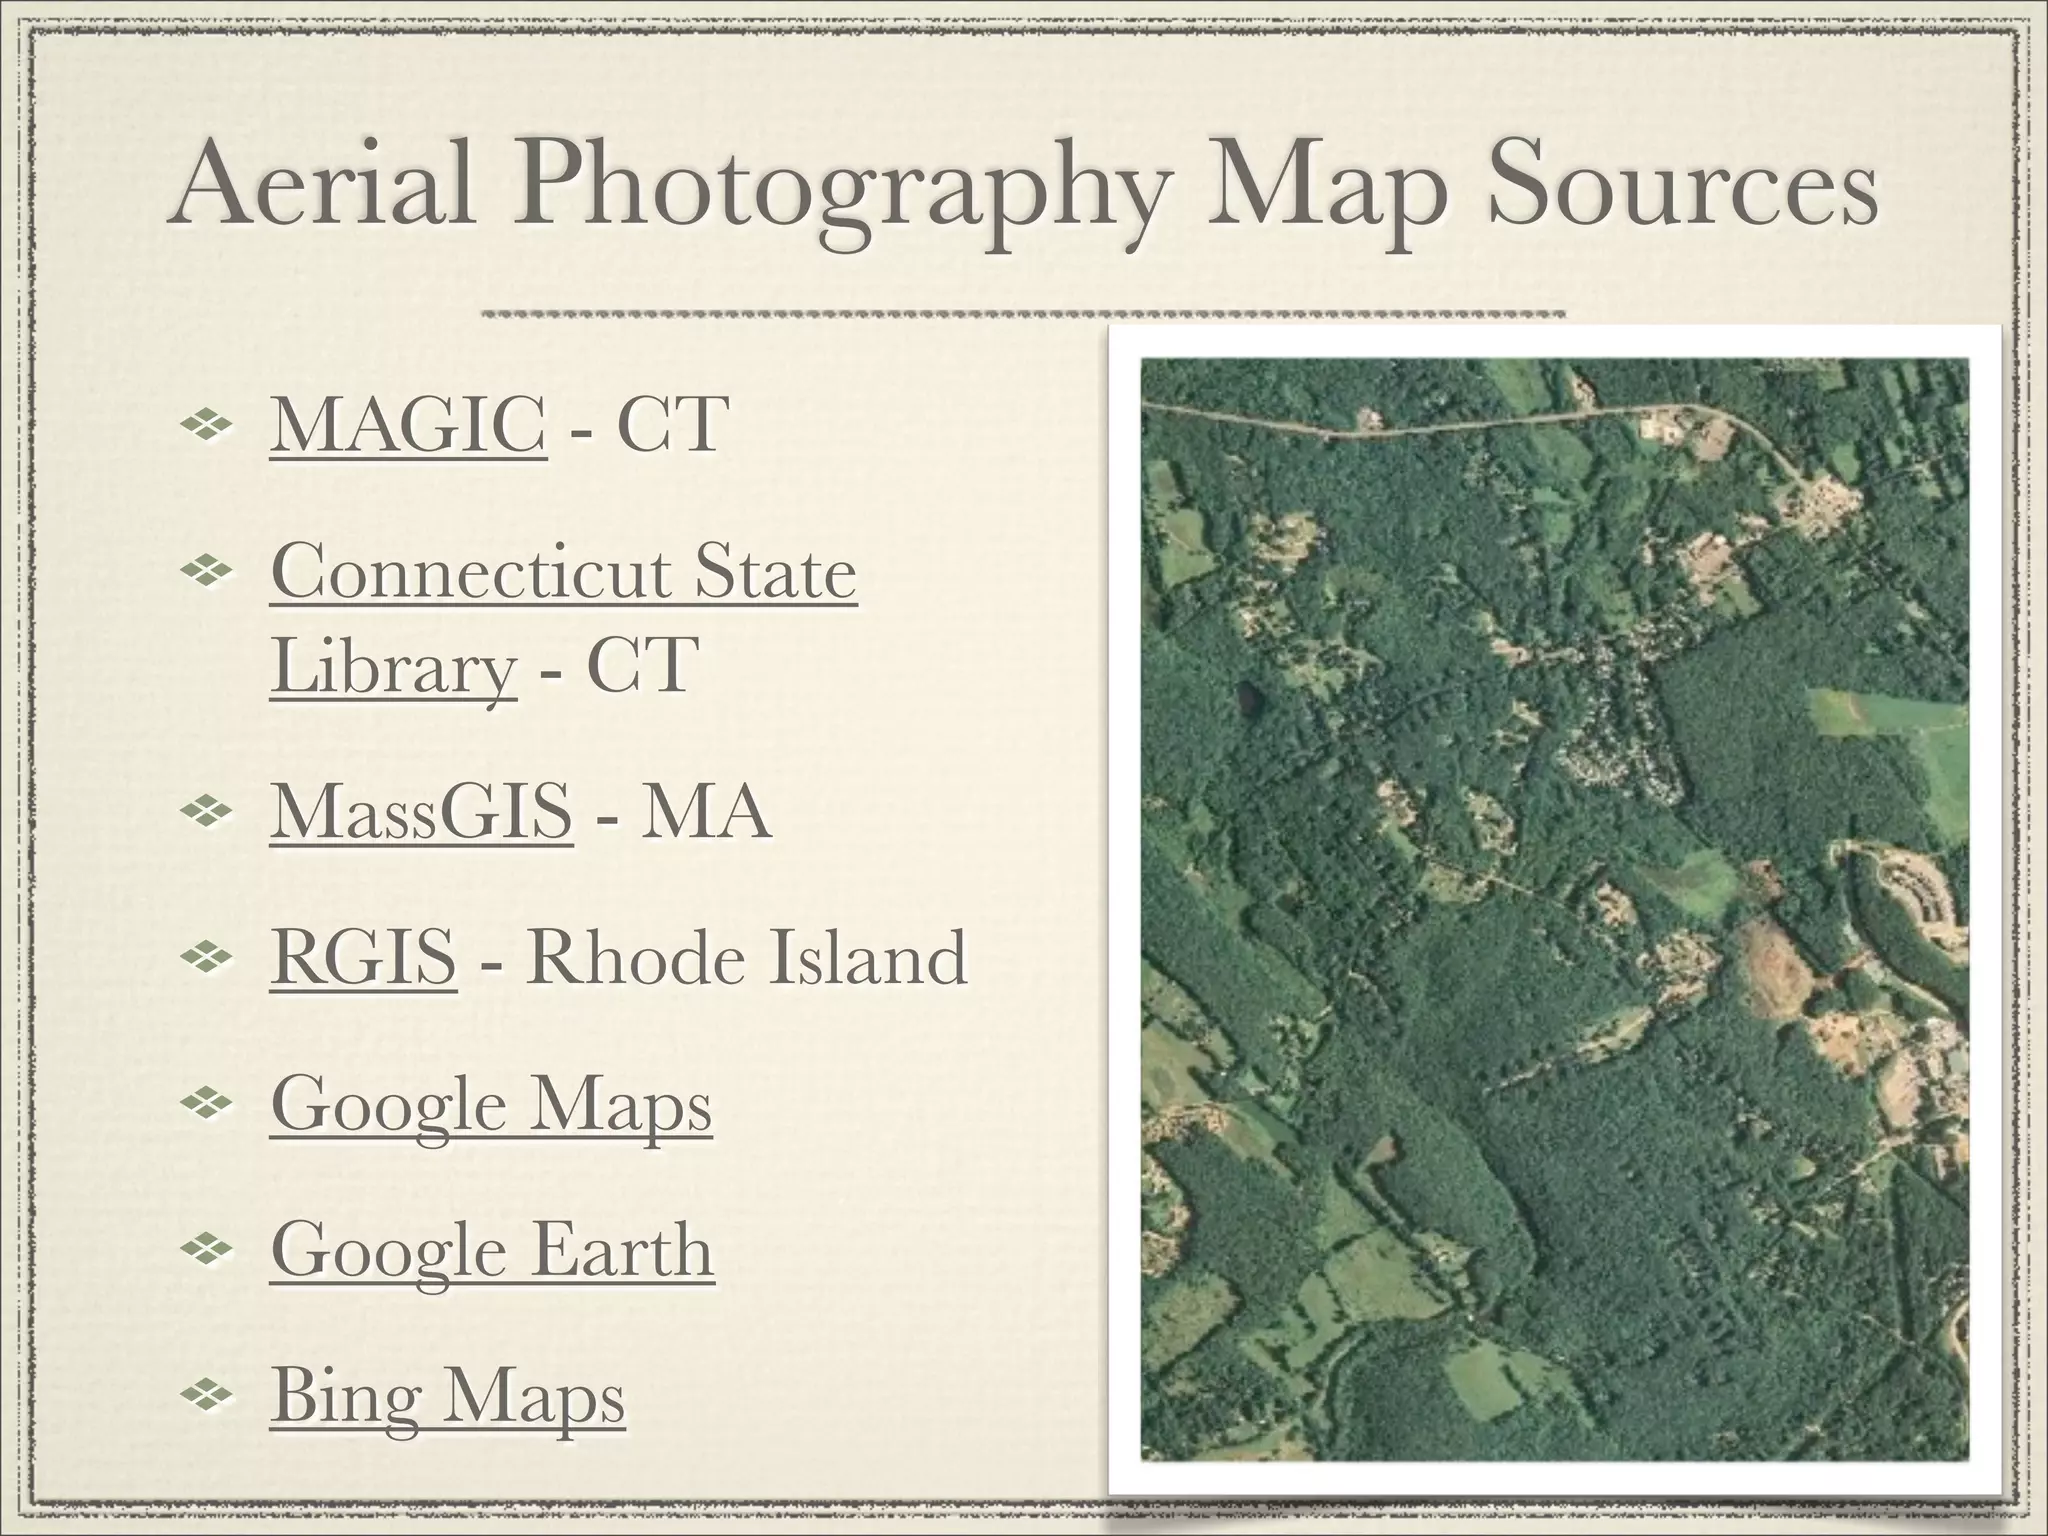The height and width of the screenshot is (1536, 2048).
Task: Open the Connecticut State Library link
Action: [x=563, y=619]
